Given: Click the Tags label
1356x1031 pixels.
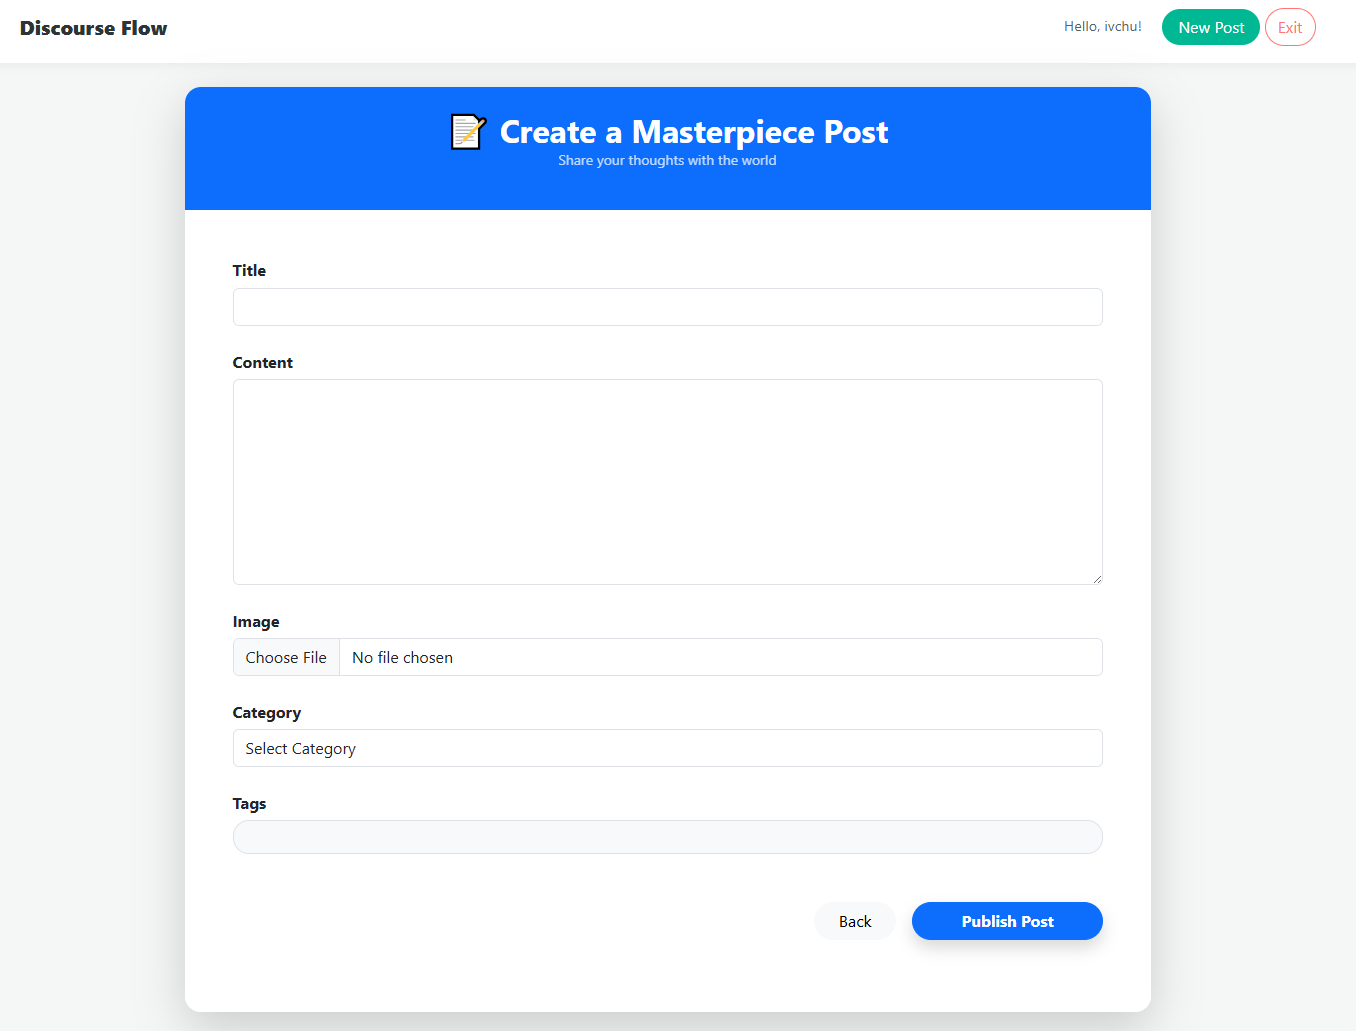Looking at the screenshot, I should tap(249, 803).
